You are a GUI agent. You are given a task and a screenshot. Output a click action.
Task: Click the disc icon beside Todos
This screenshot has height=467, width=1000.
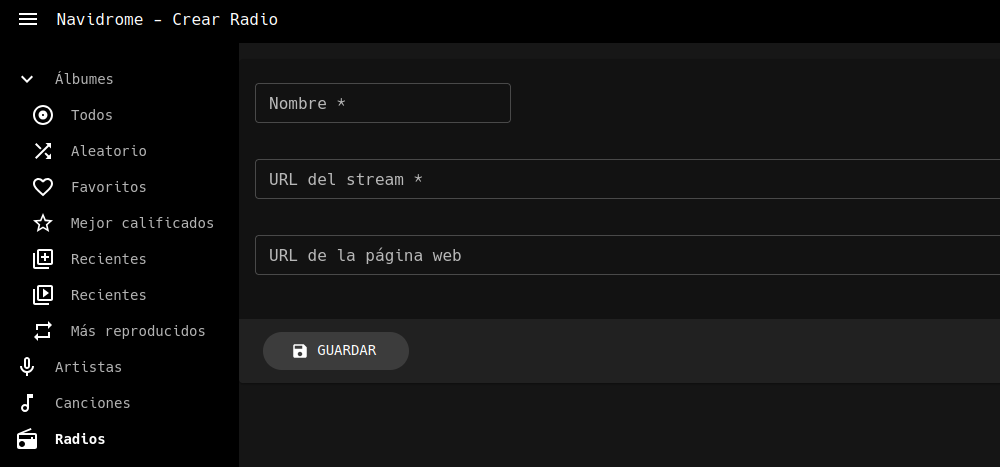click(x=43, y=115)
